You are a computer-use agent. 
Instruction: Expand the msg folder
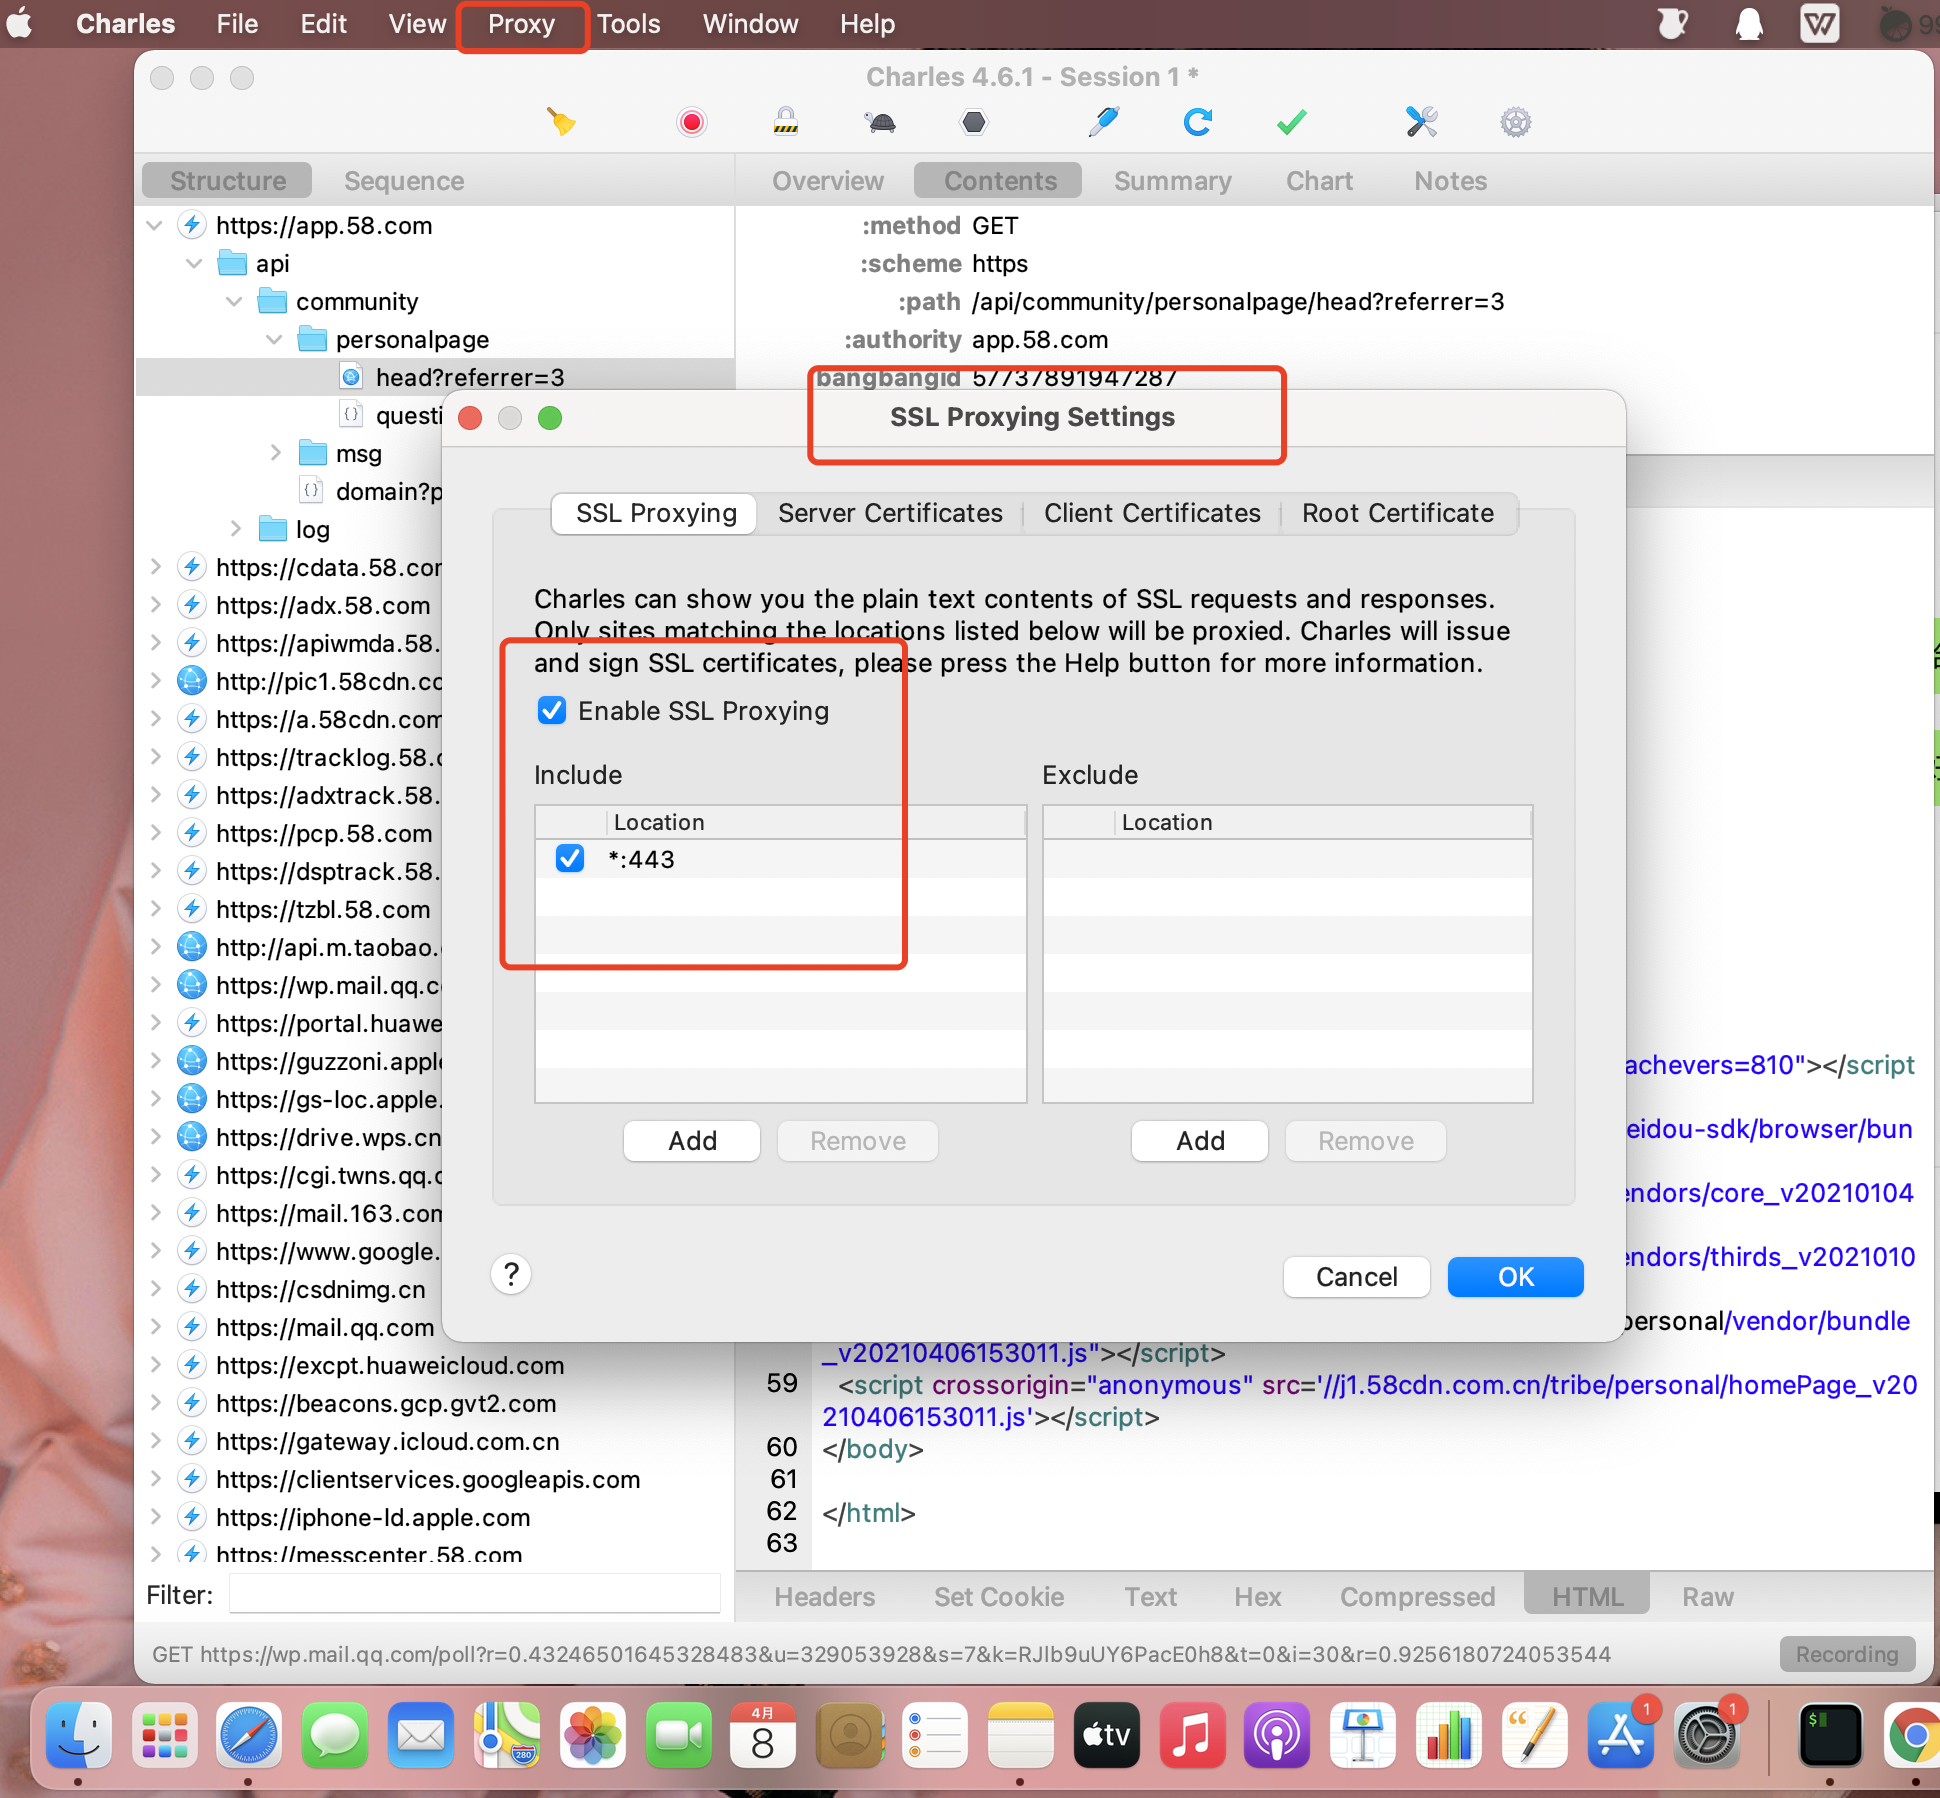click(275, 453)
